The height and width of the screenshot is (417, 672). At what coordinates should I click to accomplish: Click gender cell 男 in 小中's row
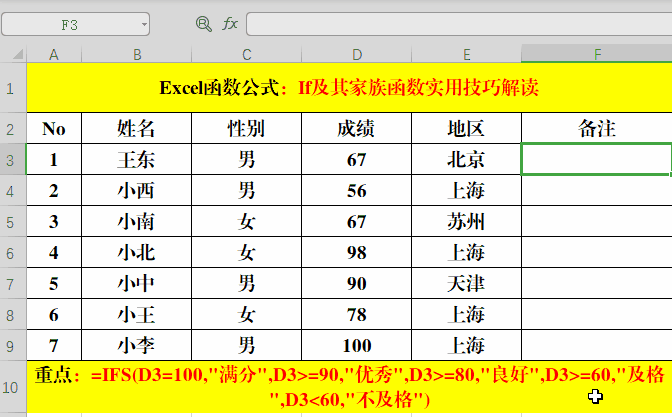tap(246, 284)
